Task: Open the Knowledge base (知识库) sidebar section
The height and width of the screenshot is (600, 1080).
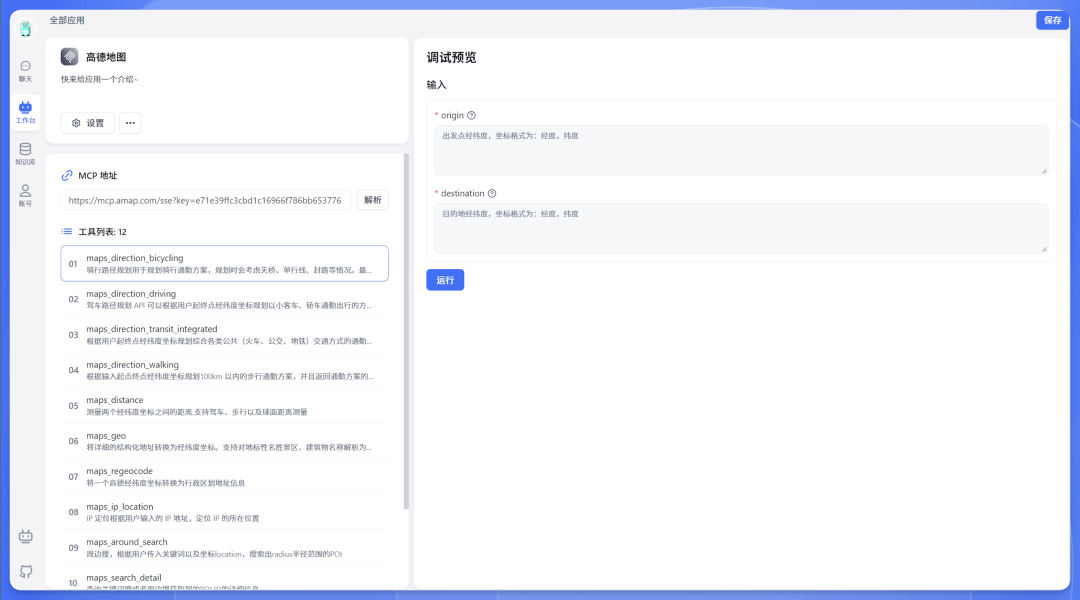Action: coord(25,154)
